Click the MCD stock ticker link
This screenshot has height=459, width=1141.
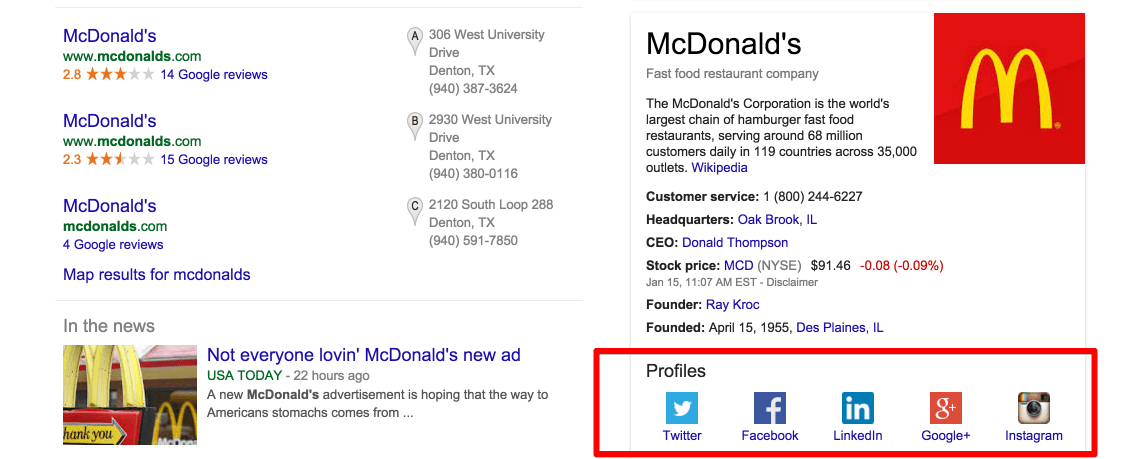tap(738, 265)
